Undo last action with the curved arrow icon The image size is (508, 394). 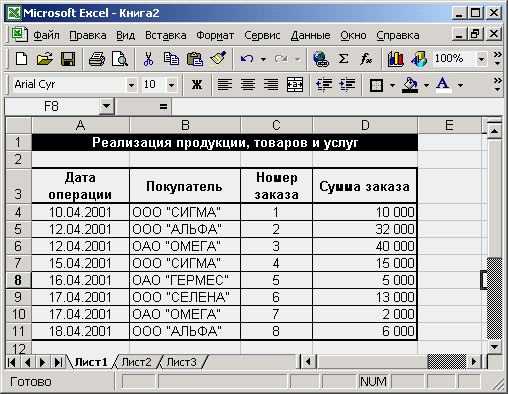[247, 59]
